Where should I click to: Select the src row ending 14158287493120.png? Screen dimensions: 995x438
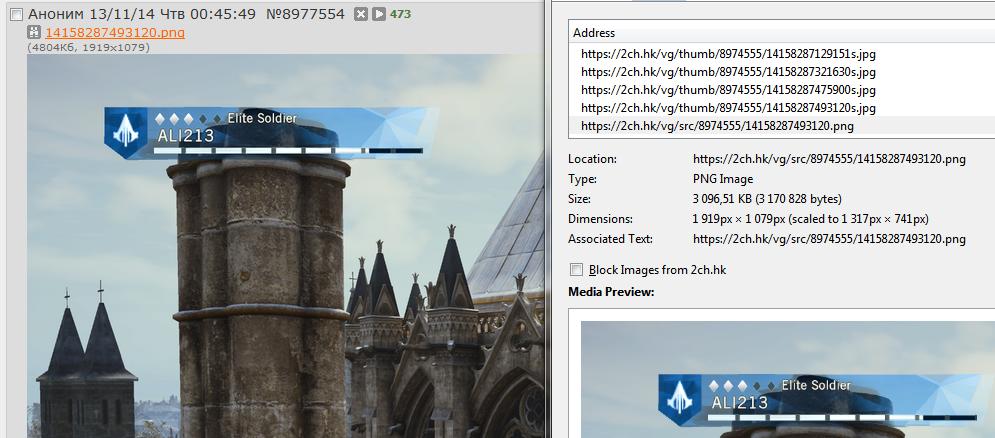click(x=782, y=126)
